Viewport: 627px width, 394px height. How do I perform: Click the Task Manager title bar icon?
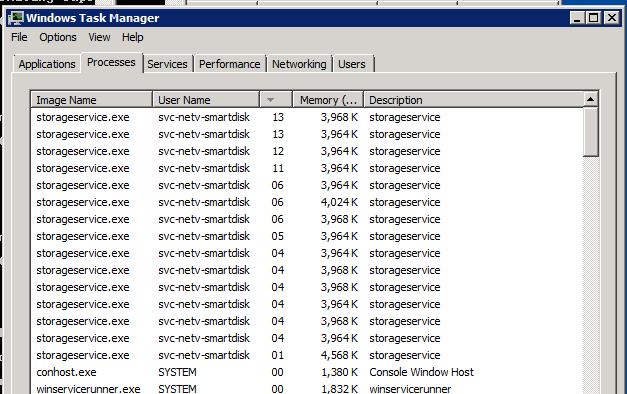pyautogui.click(x=16, y=18)
